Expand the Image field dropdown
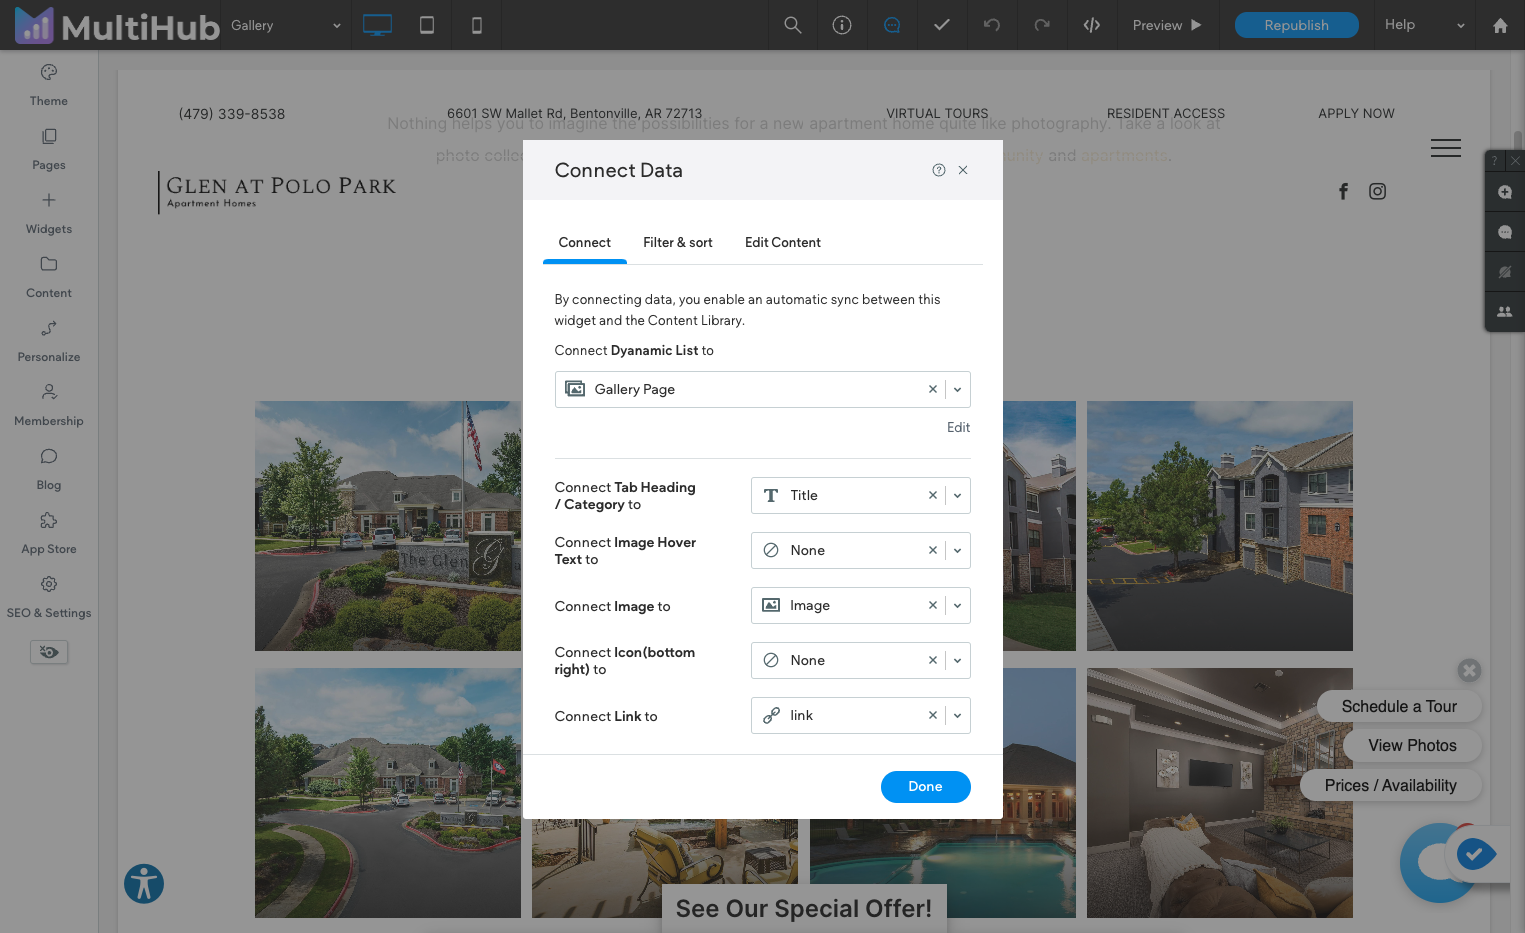Screen dimensions: 1525x933 coord(957,605)
